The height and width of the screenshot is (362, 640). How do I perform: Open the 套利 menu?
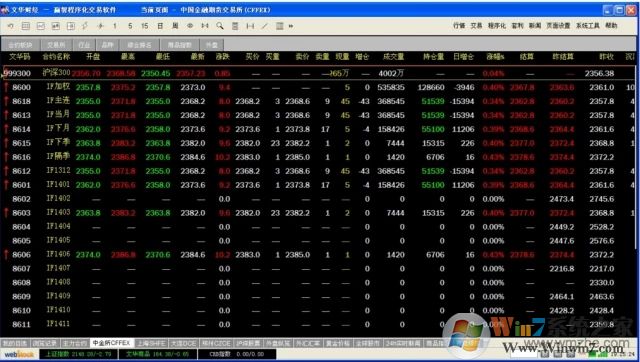pyautogui.click(x=518, y=26)
